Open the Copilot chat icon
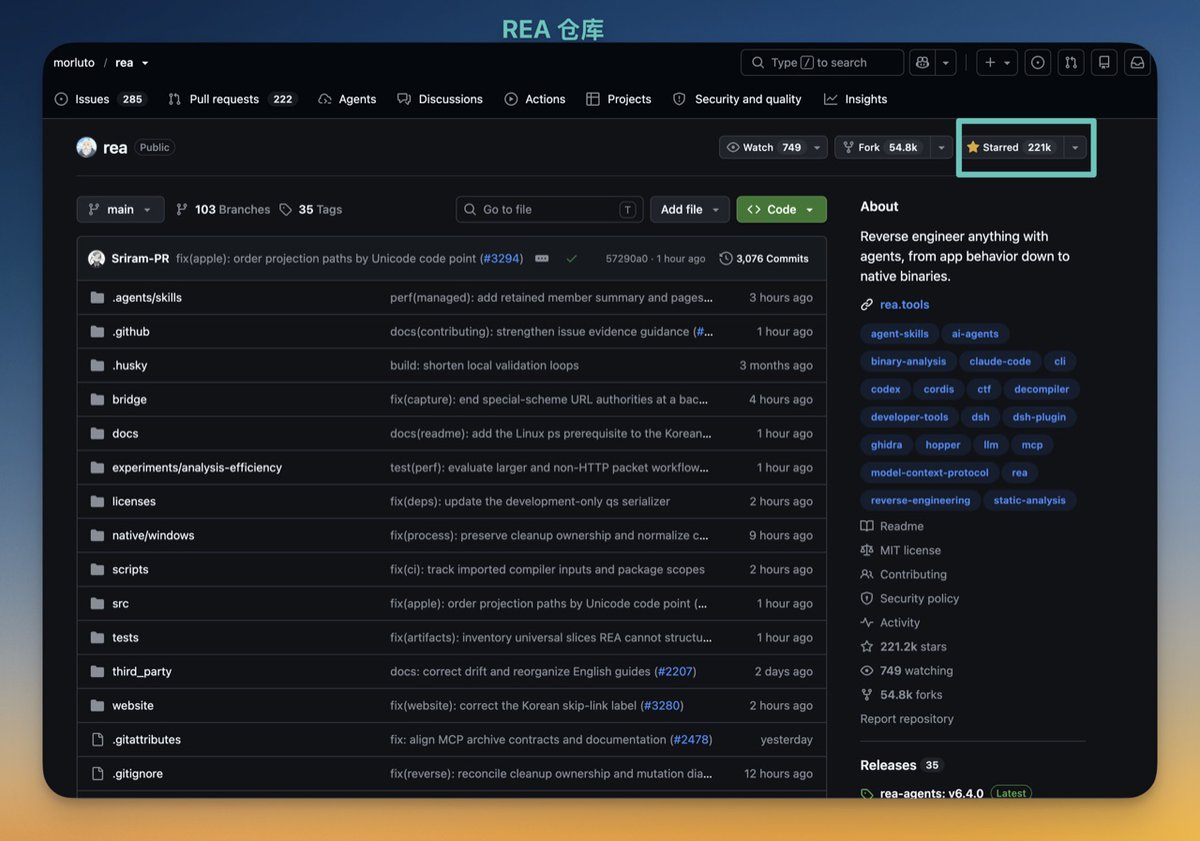Viewport: 1200px width, 841px height. 922,62
